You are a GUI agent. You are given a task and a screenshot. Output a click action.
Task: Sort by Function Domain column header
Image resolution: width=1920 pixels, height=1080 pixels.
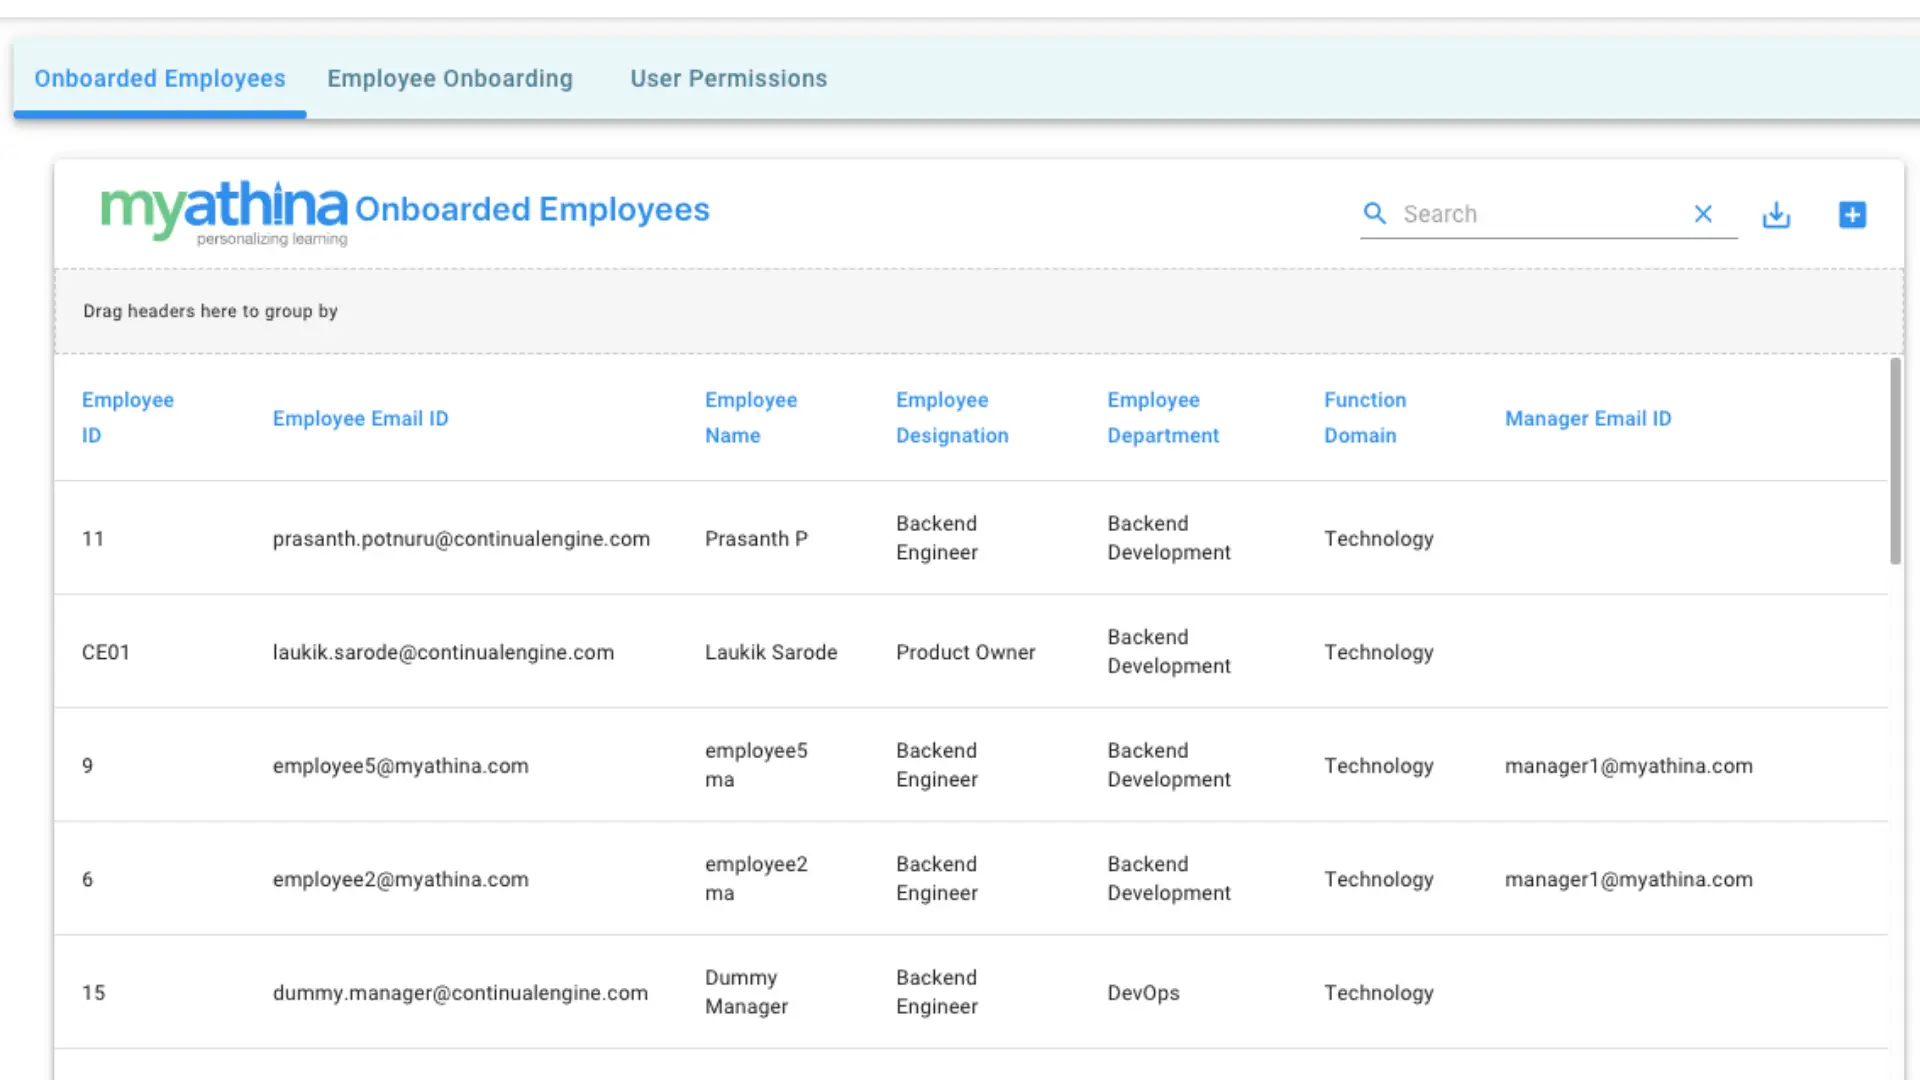1365,418
